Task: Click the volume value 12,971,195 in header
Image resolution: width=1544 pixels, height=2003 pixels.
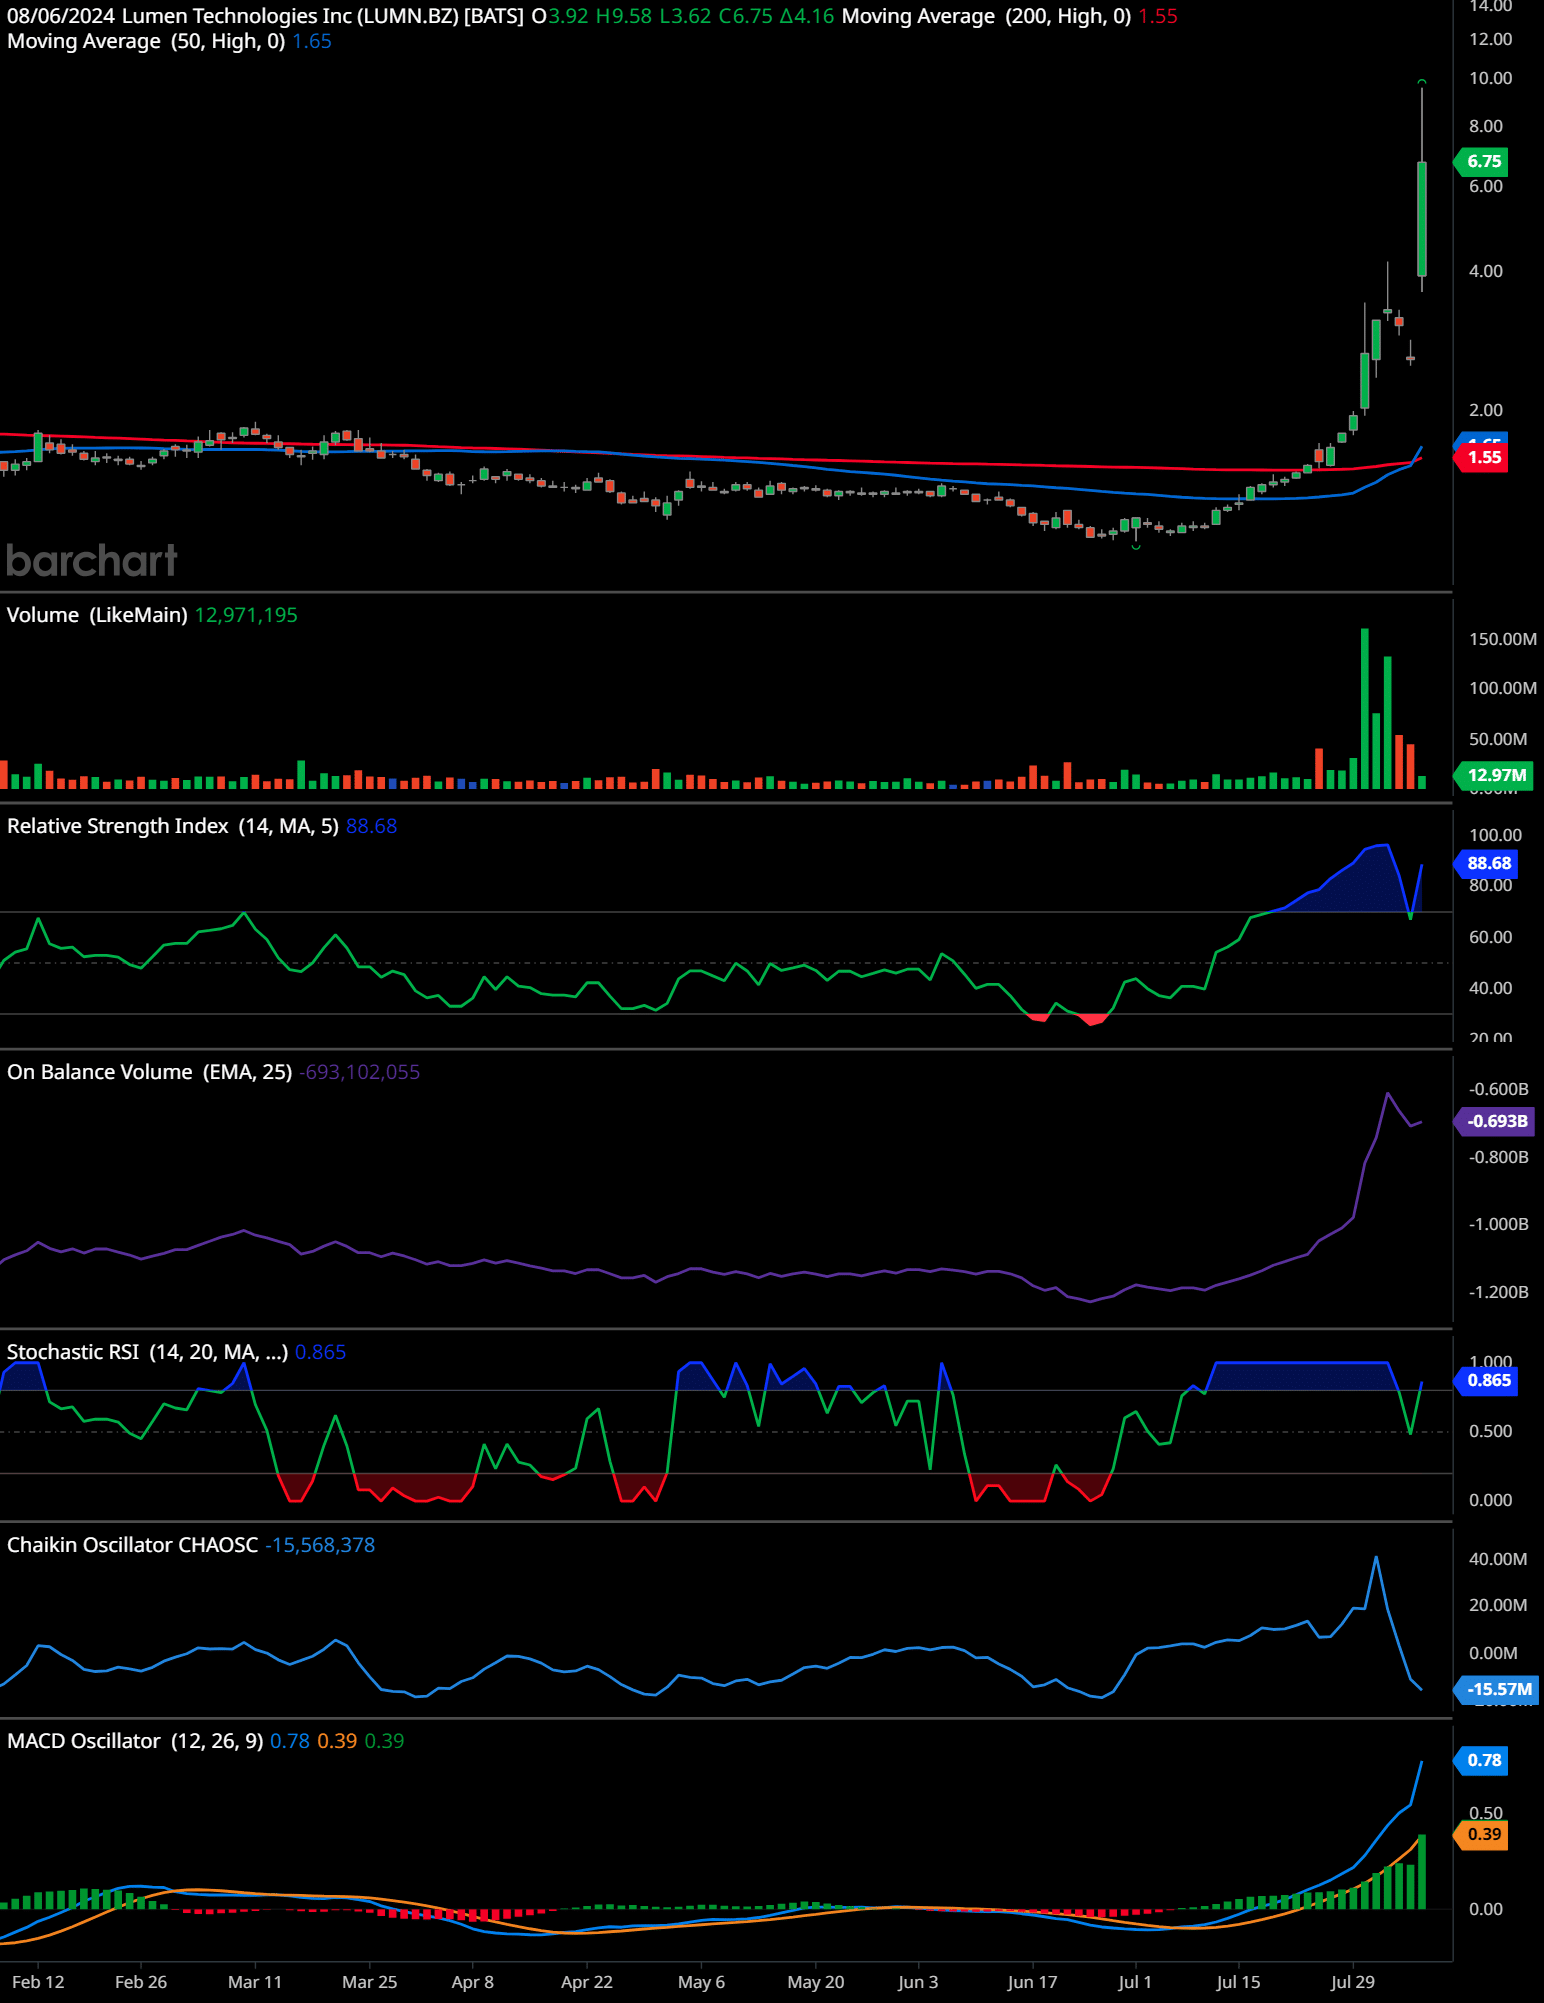Action: (246, 615)
